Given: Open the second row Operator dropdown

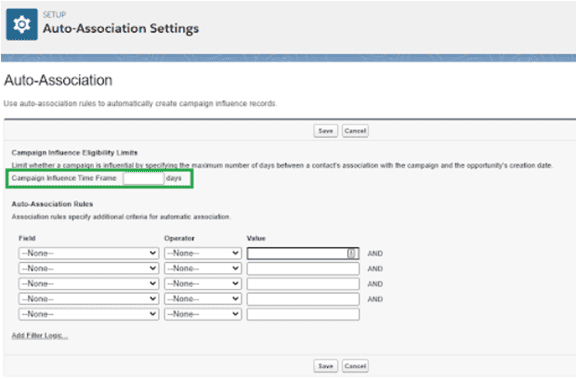Looking at the screenshot, I should [203, 268].
